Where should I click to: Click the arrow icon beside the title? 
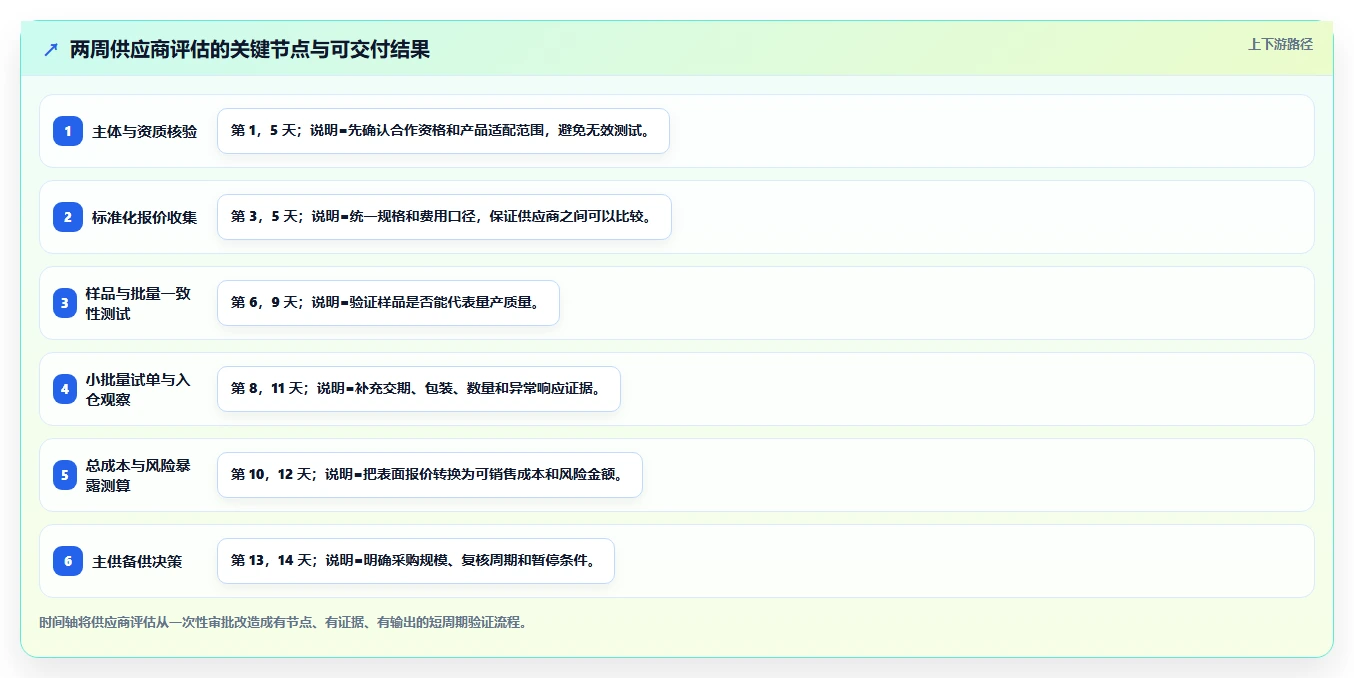51,49
